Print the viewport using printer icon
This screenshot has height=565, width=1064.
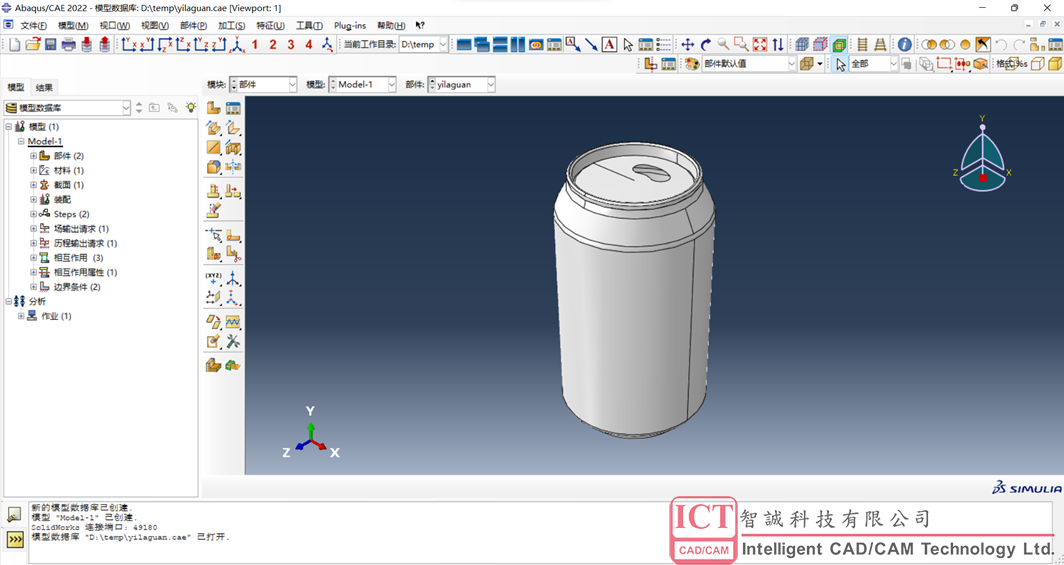point(69,45)
